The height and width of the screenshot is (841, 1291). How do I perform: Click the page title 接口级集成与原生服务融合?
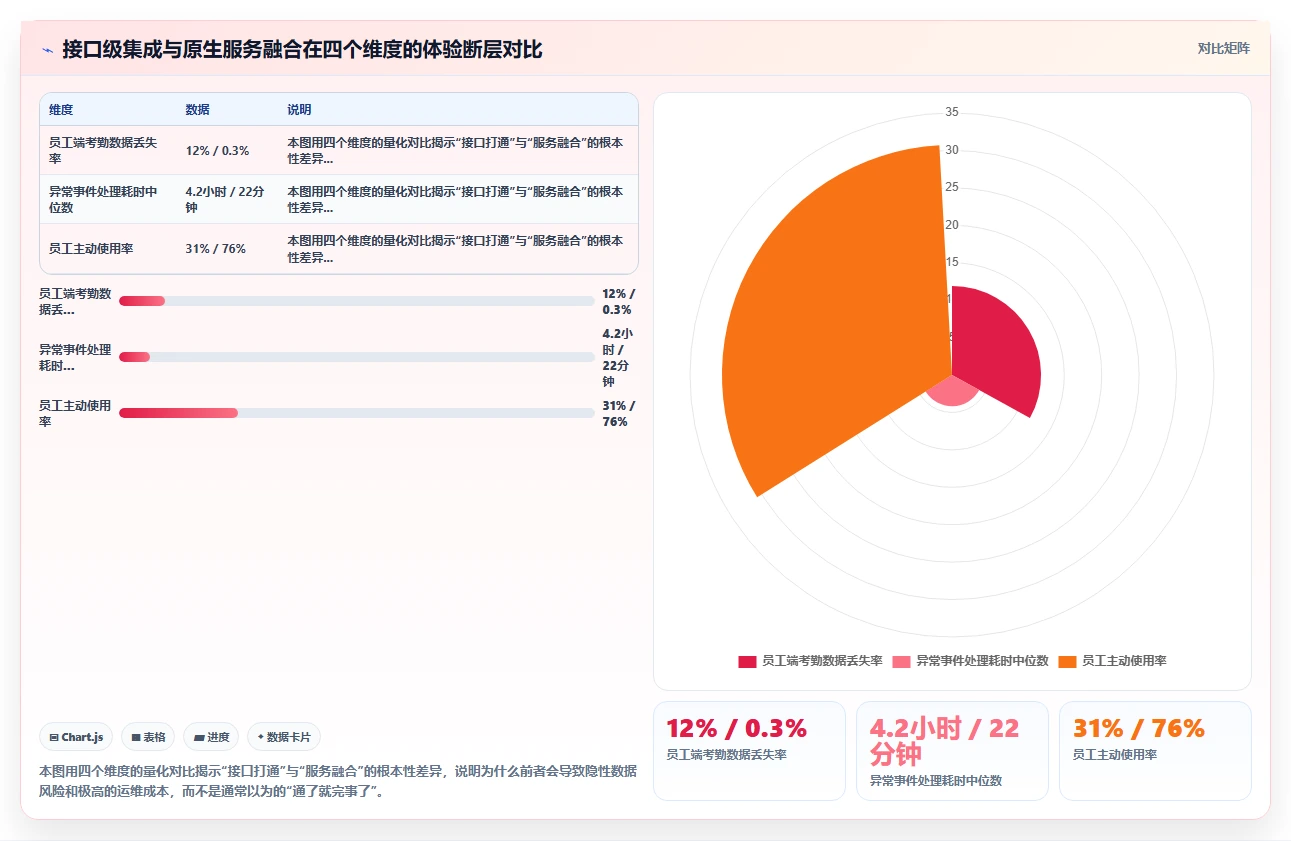tap(302, 50)
